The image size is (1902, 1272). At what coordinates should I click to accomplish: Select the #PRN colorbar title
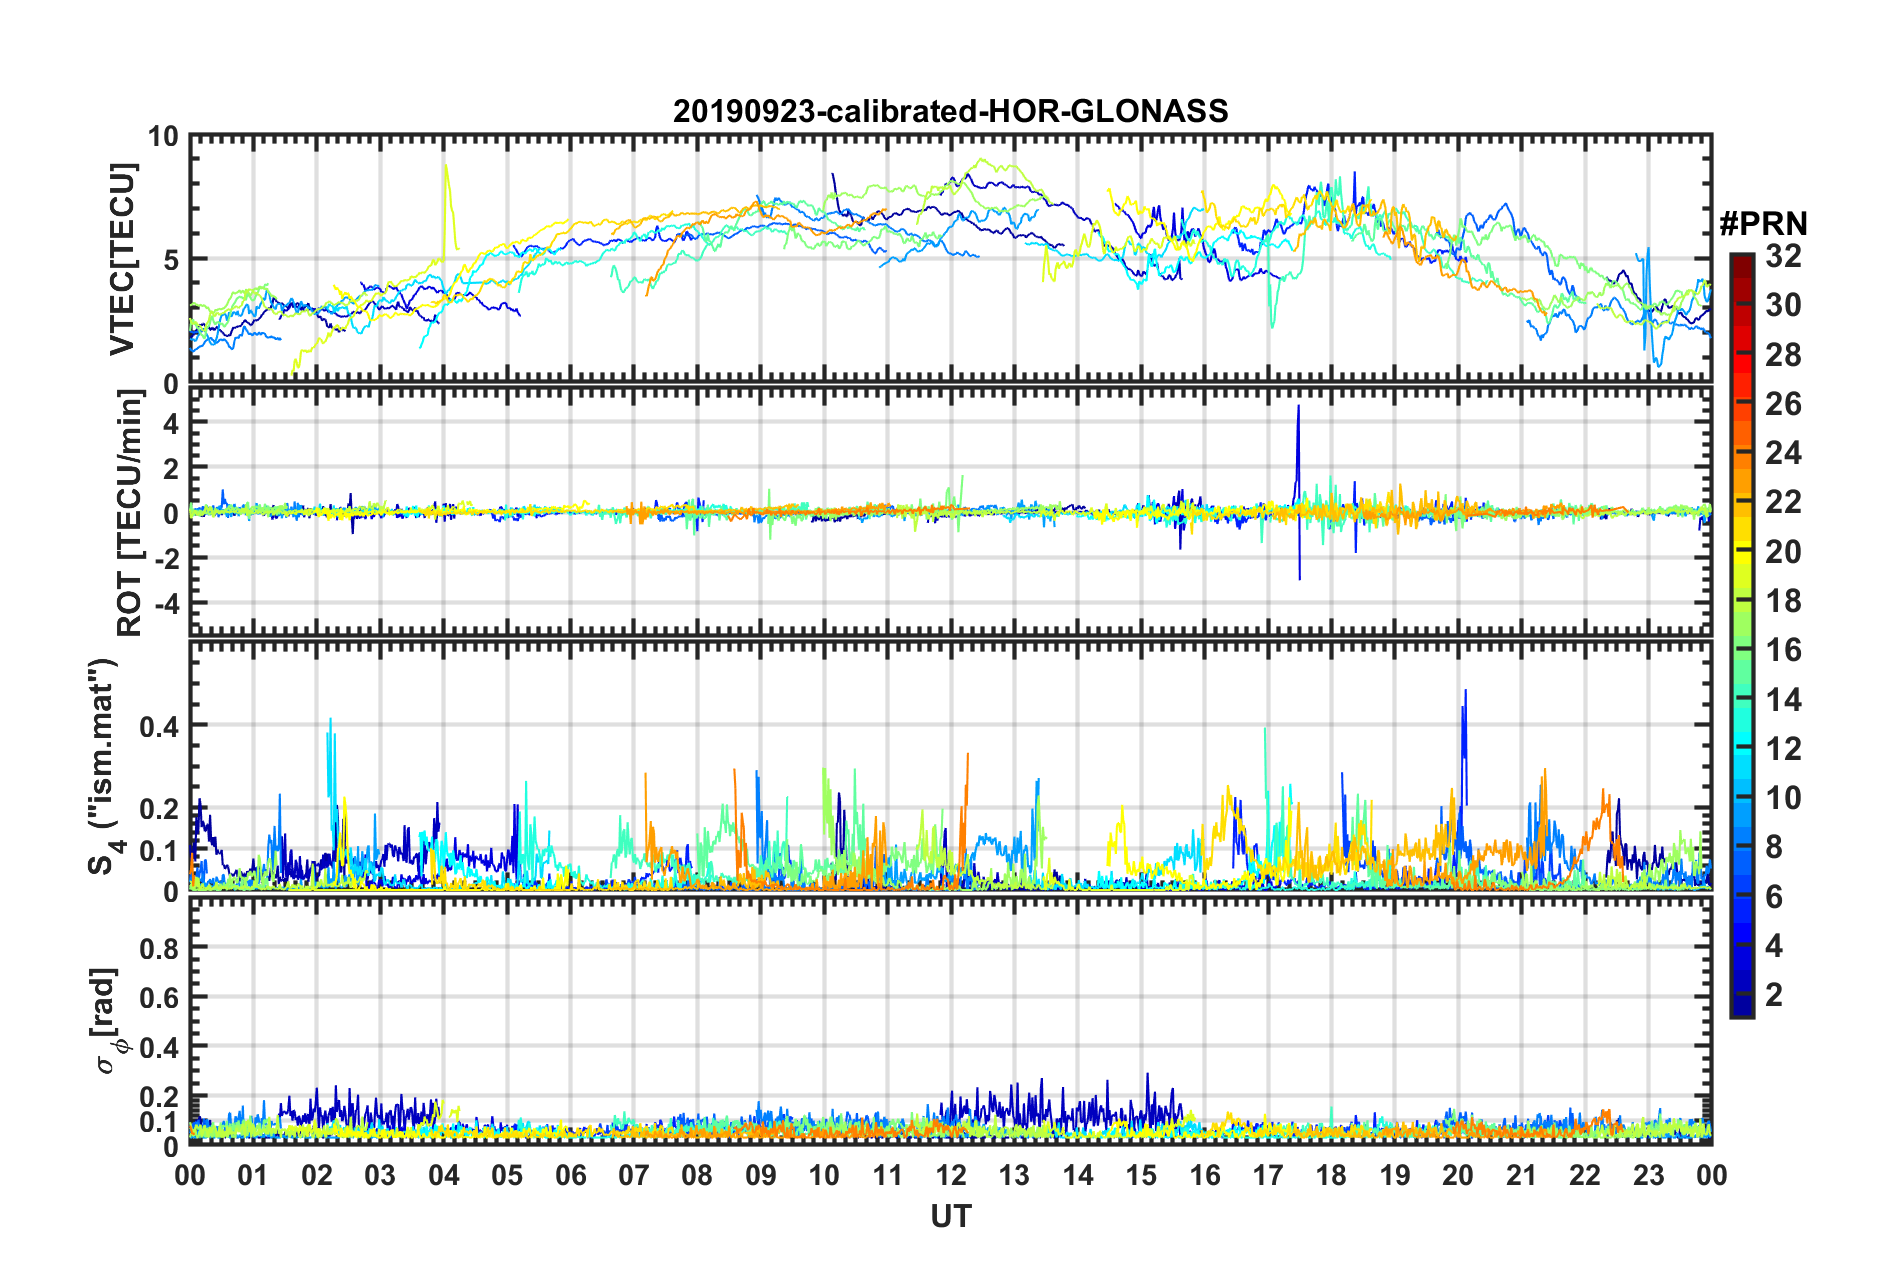[1763, 224]
